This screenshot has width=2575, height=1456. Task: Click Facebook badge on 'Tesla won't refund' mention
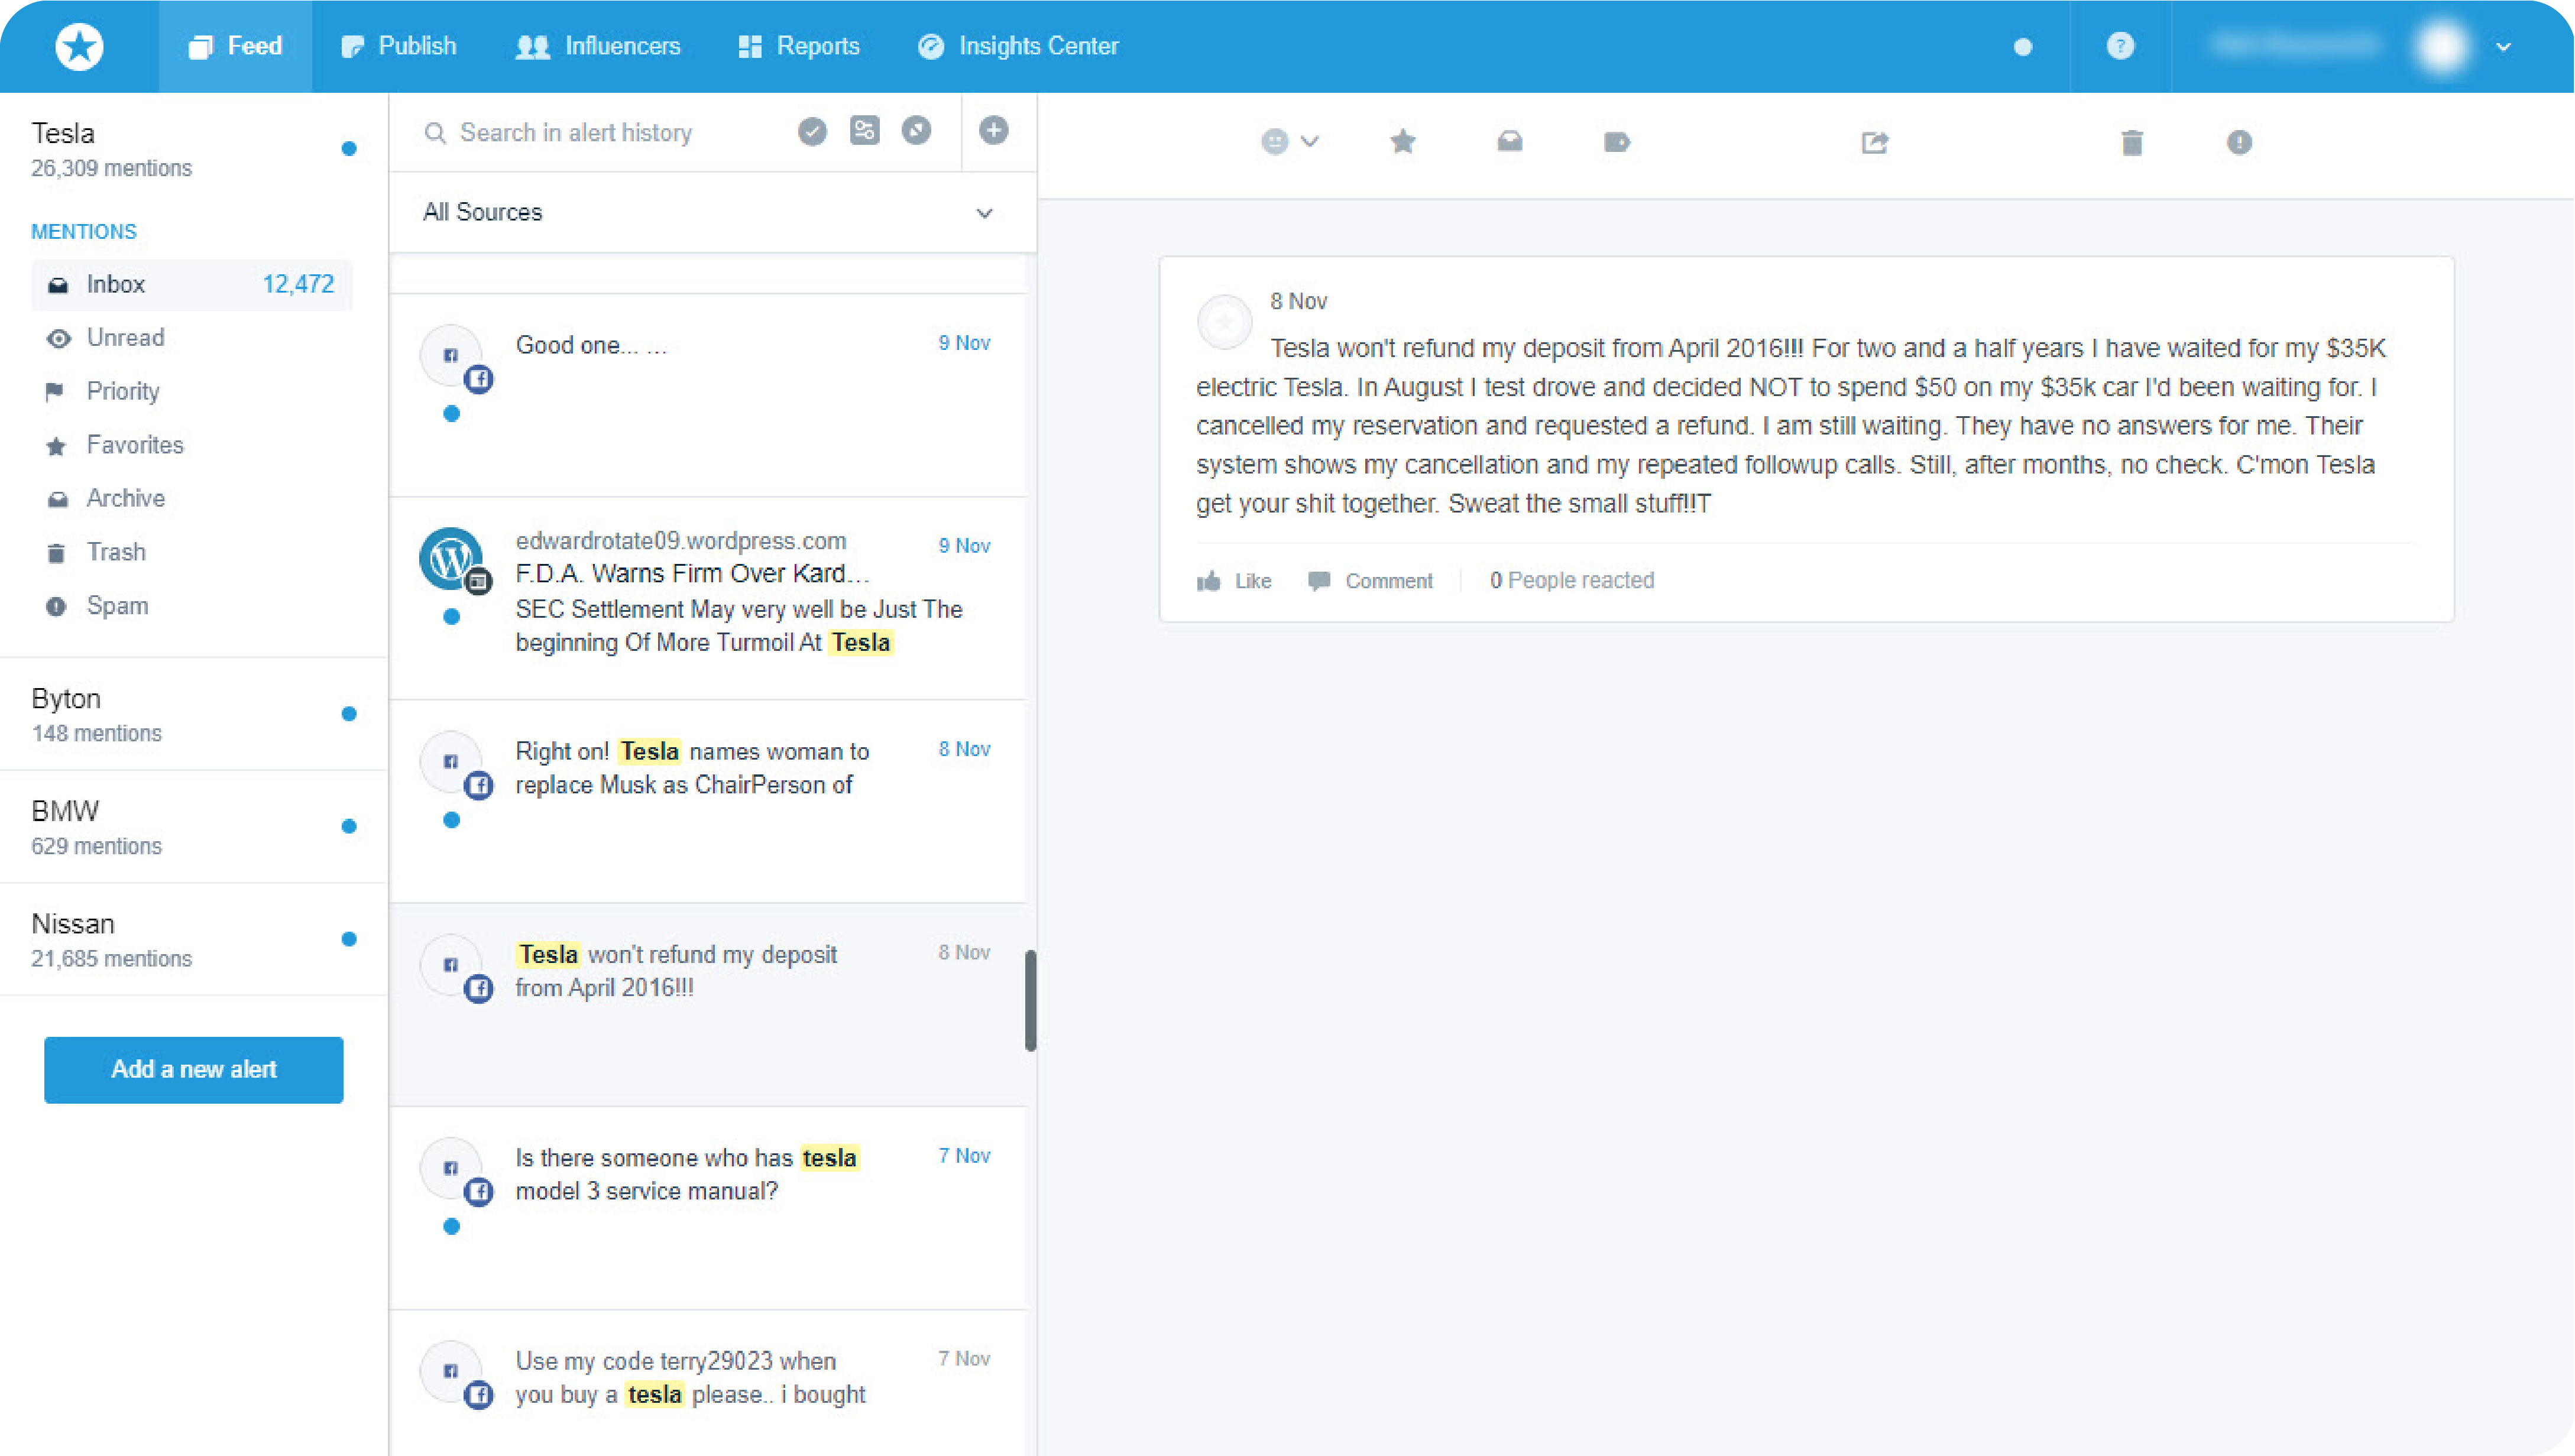(479, 989)
